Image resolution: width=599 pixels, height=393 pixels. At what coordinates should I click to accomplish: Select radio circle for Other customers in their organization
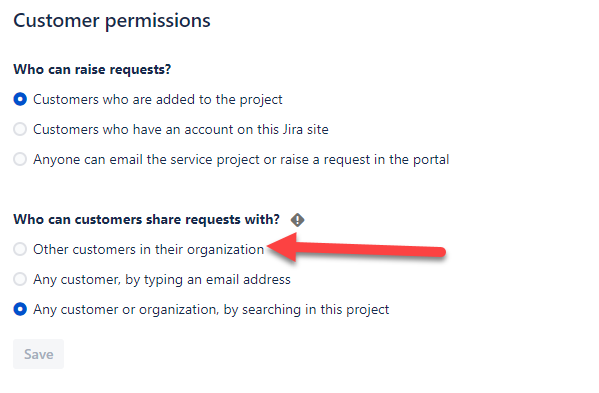[20, 249]
